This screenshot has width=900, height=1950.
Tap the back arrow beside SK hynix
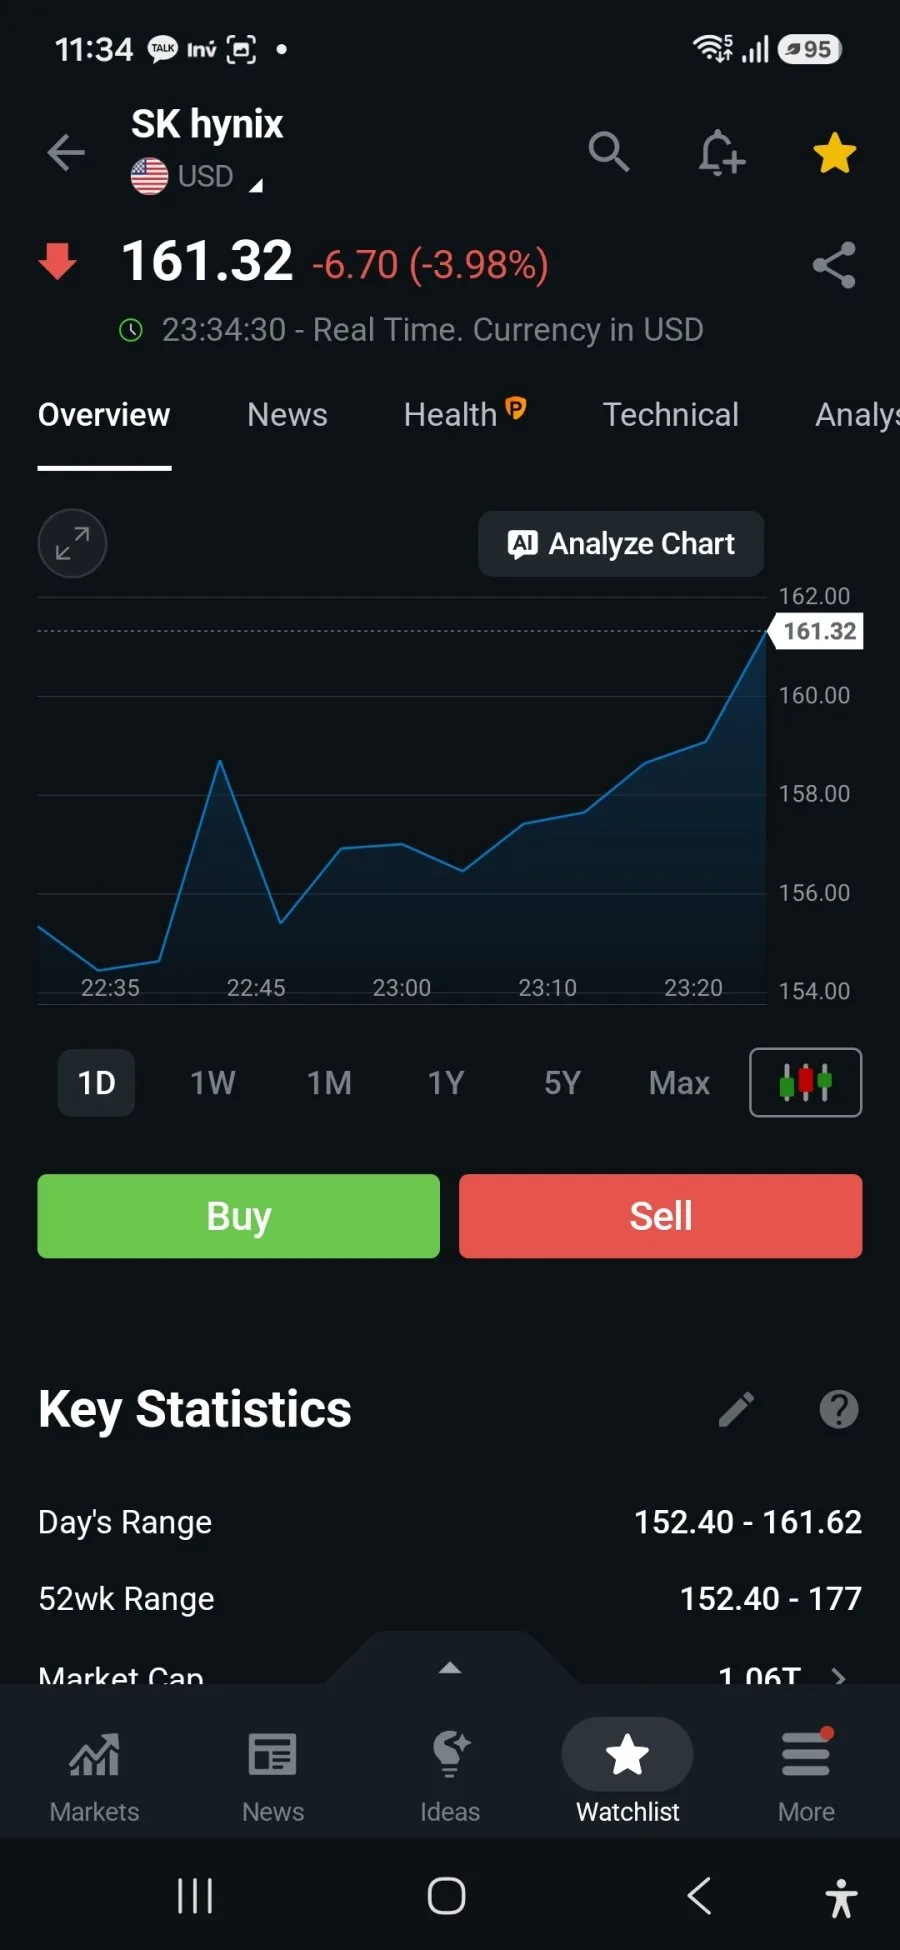pos(66,153)
